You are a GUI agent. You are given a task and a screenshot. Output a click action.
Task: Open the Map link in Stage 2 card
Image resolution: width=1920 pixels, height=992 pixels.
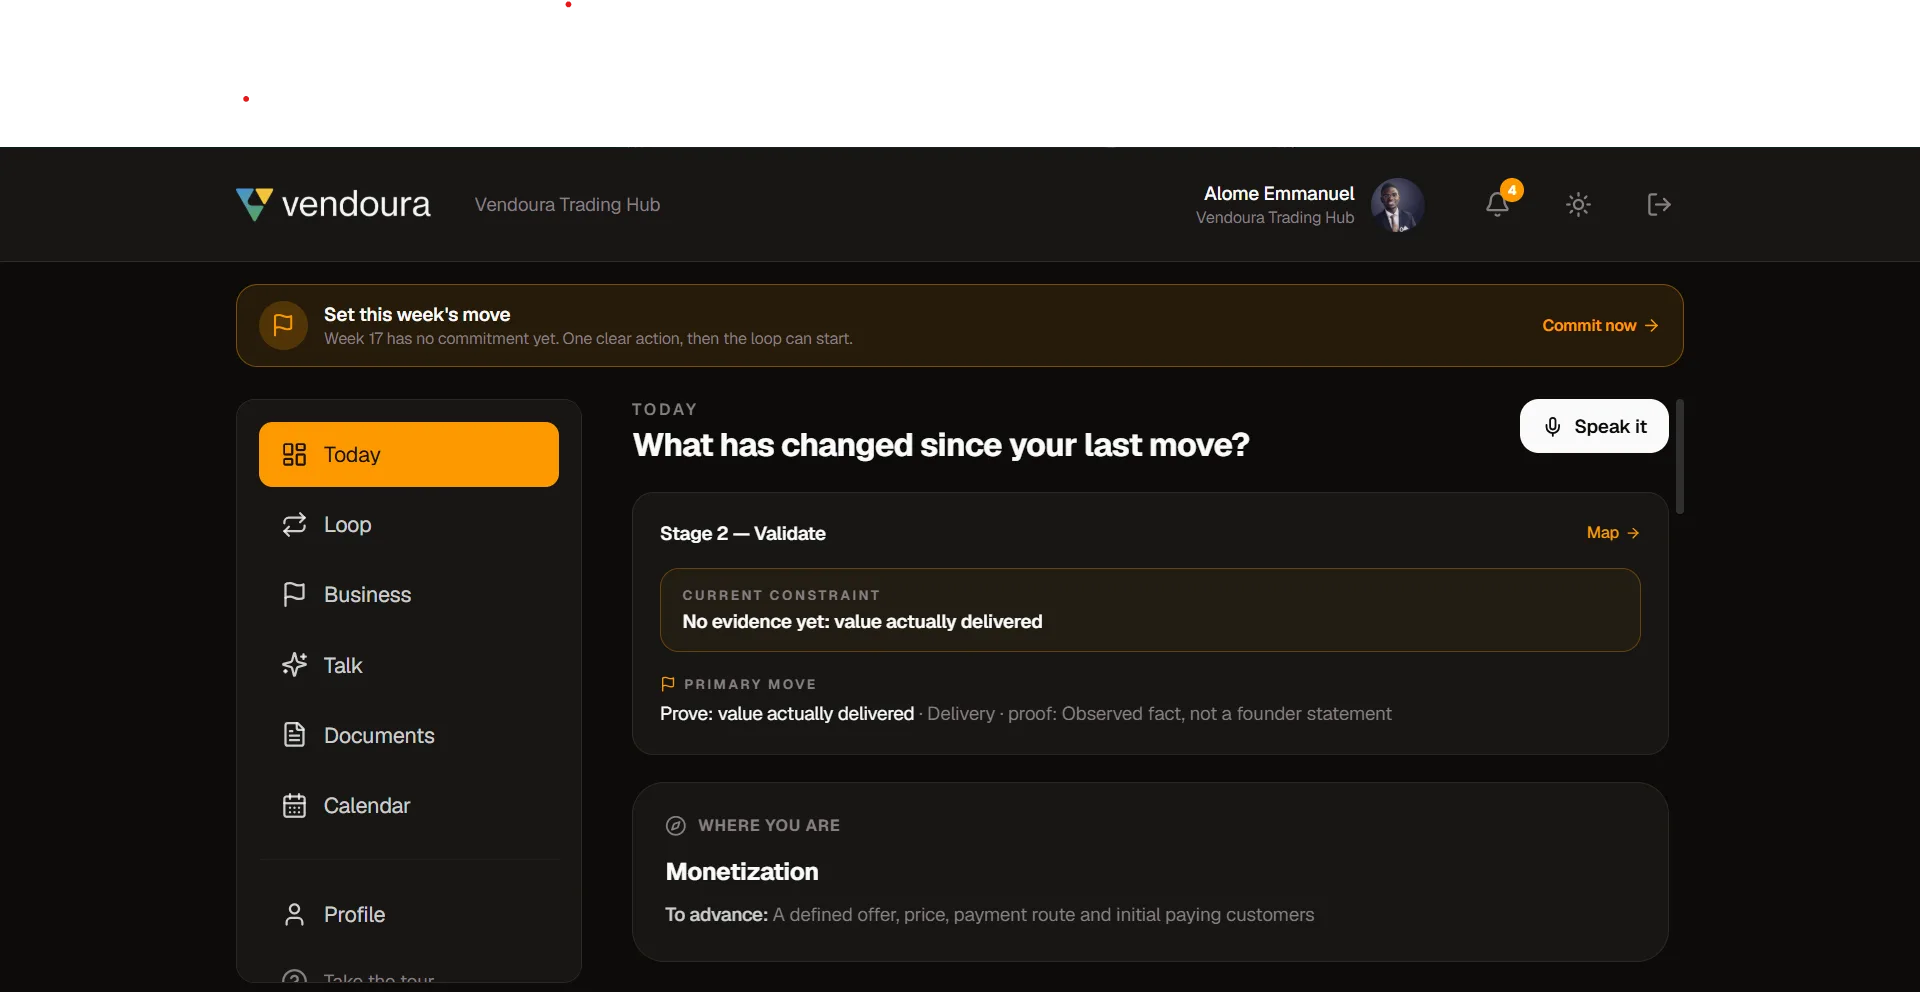point(1613,533)
